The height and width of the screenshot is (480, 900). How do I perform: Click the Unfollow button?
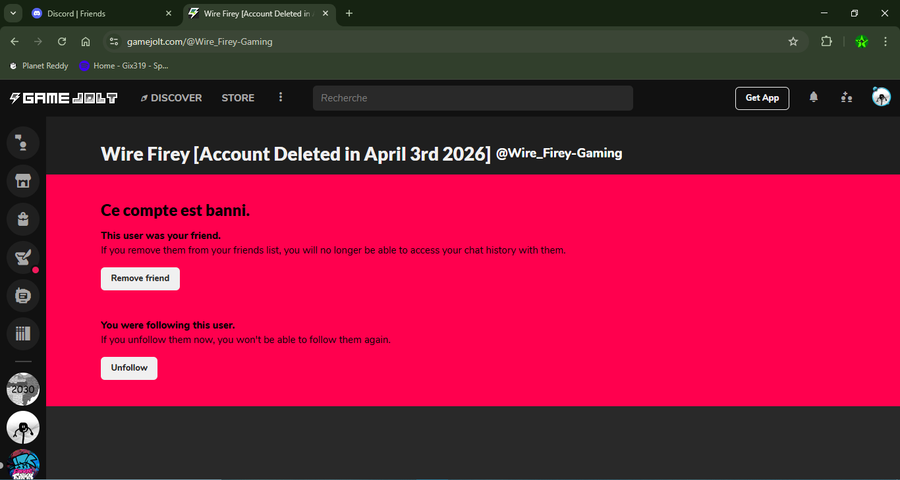click(x=129, y=368)
